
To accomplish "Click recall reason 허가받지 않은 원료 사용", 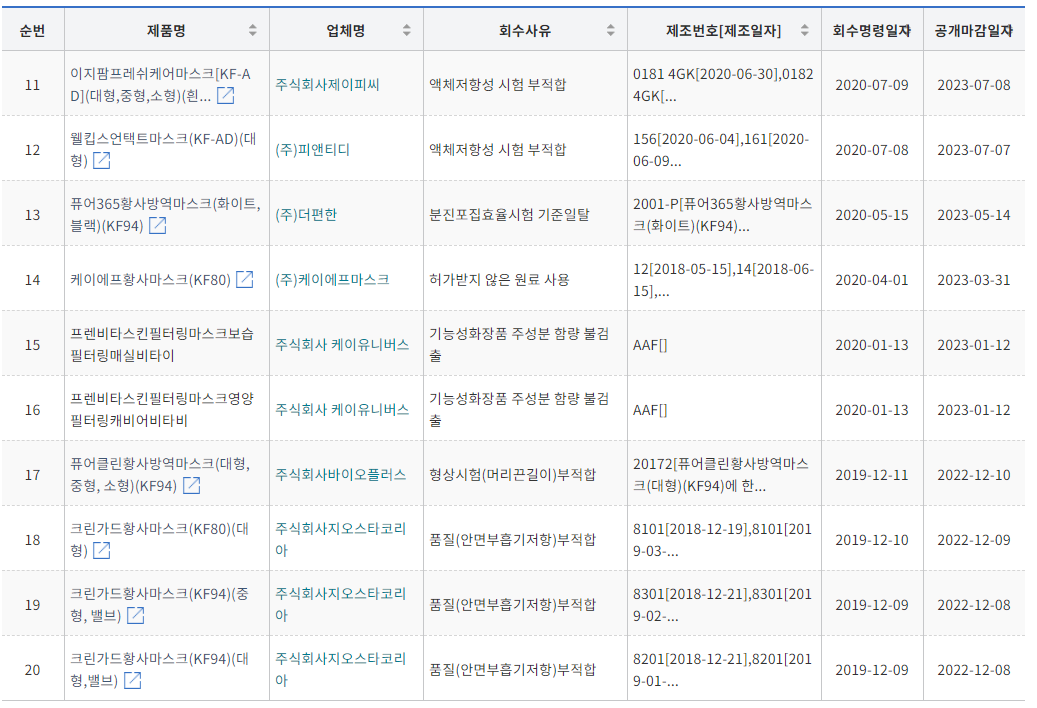I will point(499,280).
